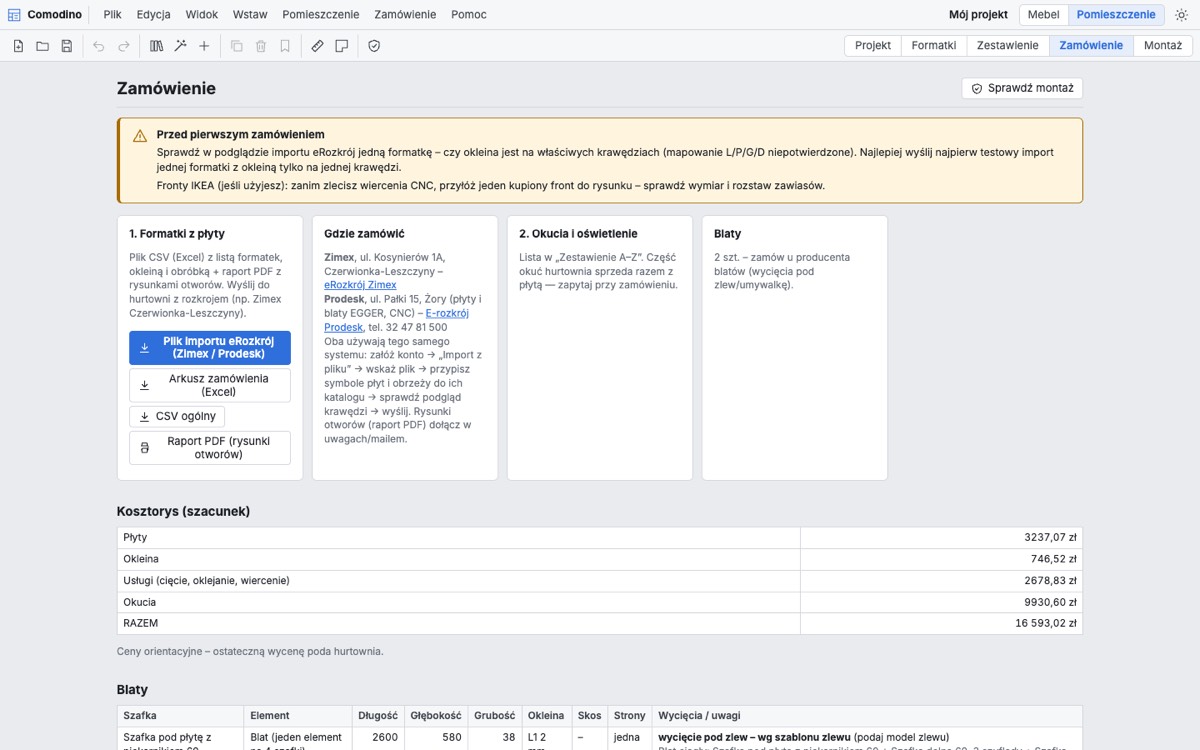Open the Pomoc menu
The width and height of the screenshot is (1200, 750).
tap(469, 15)
